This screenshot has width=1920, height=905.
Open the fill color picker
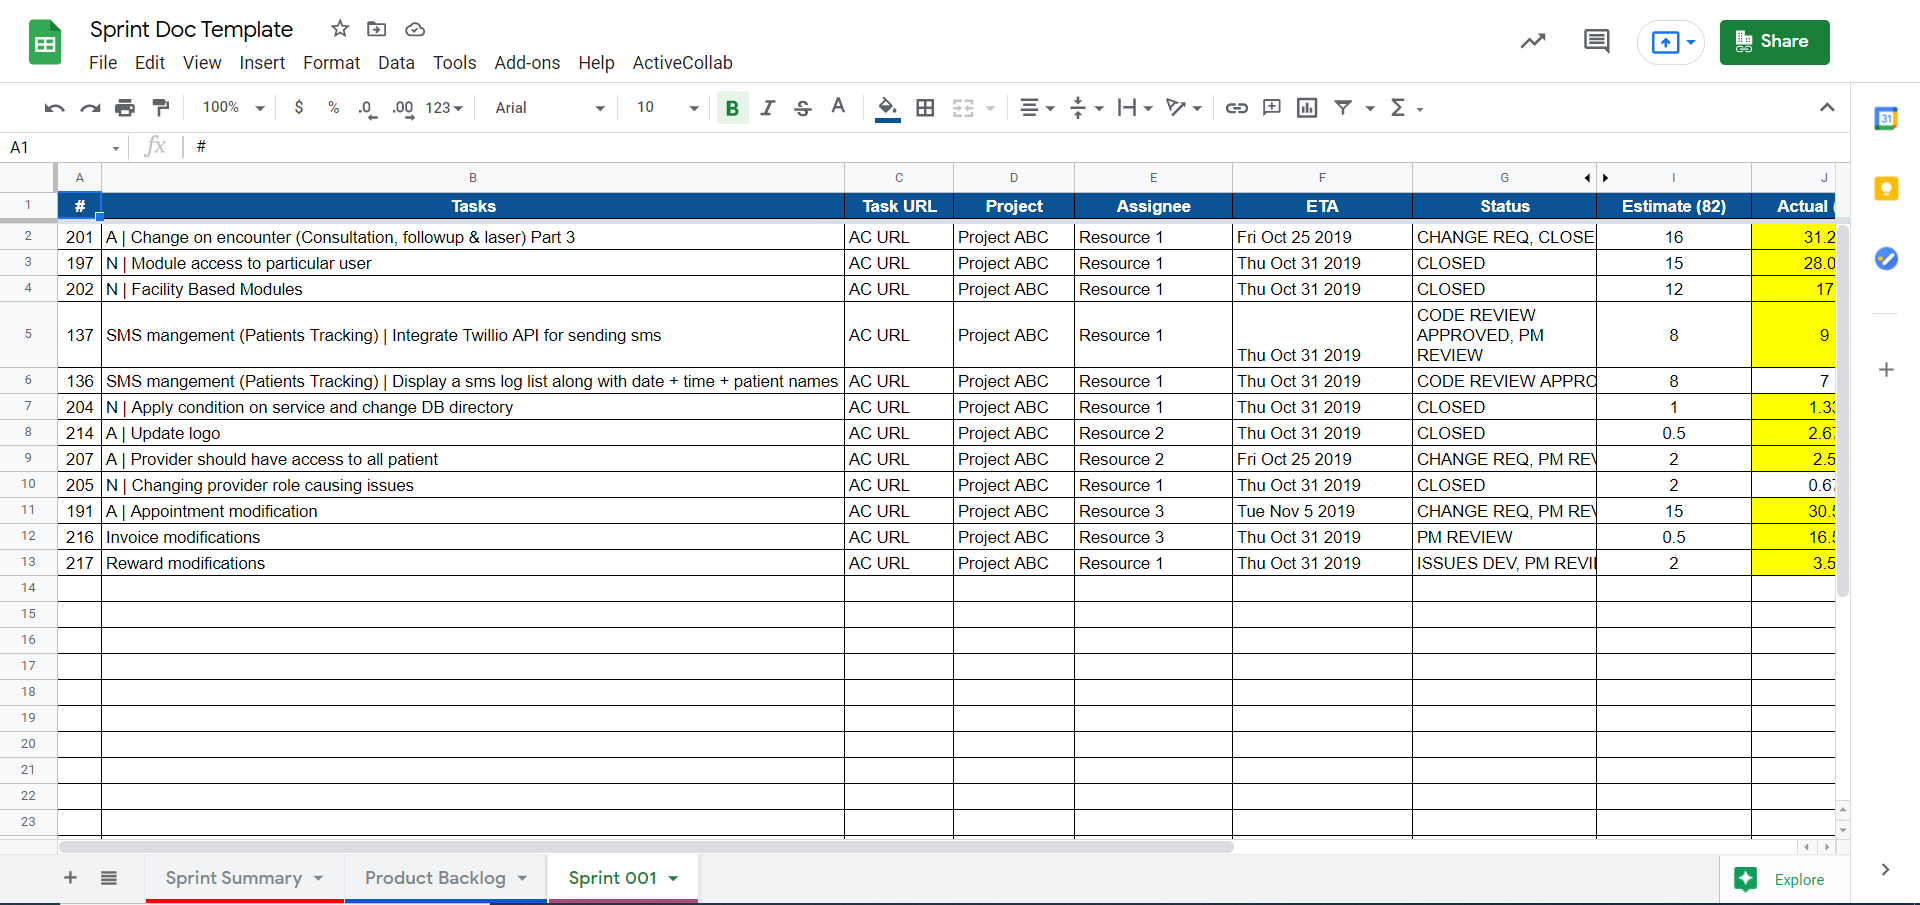tap(887, 108)
